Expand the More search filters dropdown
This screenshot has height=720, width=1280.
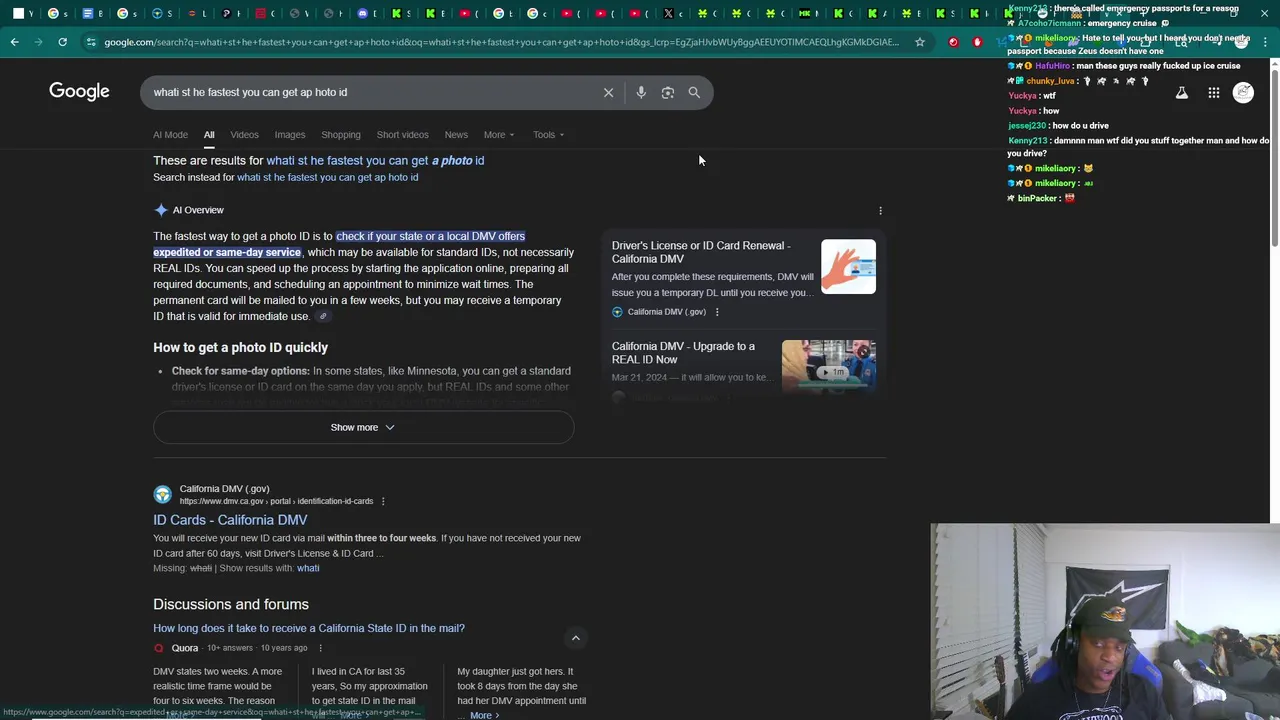(499, 135)
